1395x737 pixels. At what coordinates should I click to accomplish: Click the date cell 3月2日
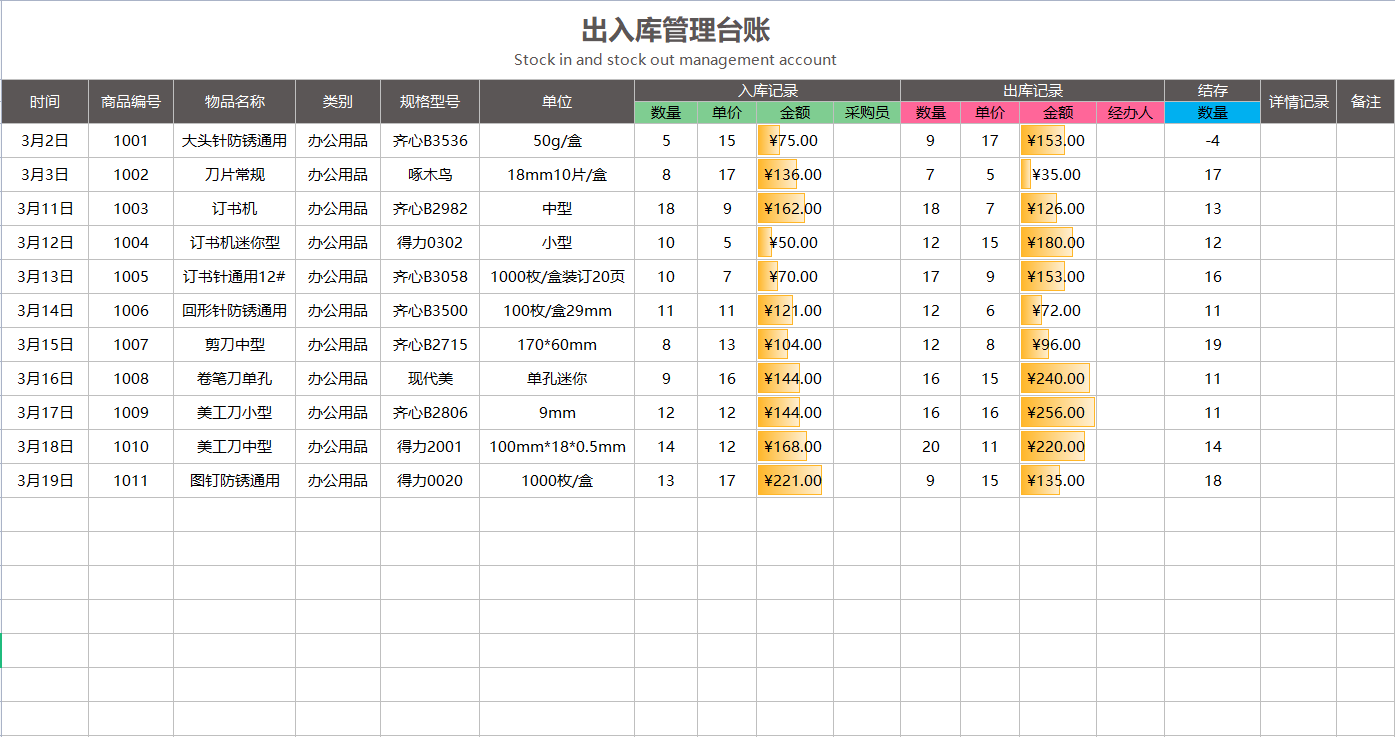click(x=45, y=140)
